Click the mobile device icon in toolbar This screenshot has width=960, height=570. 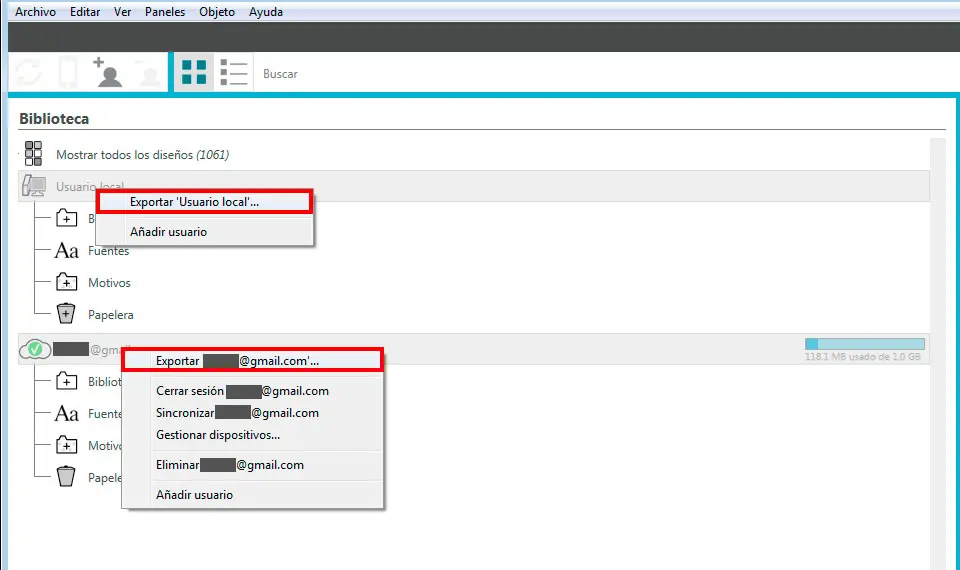[68, 73]
